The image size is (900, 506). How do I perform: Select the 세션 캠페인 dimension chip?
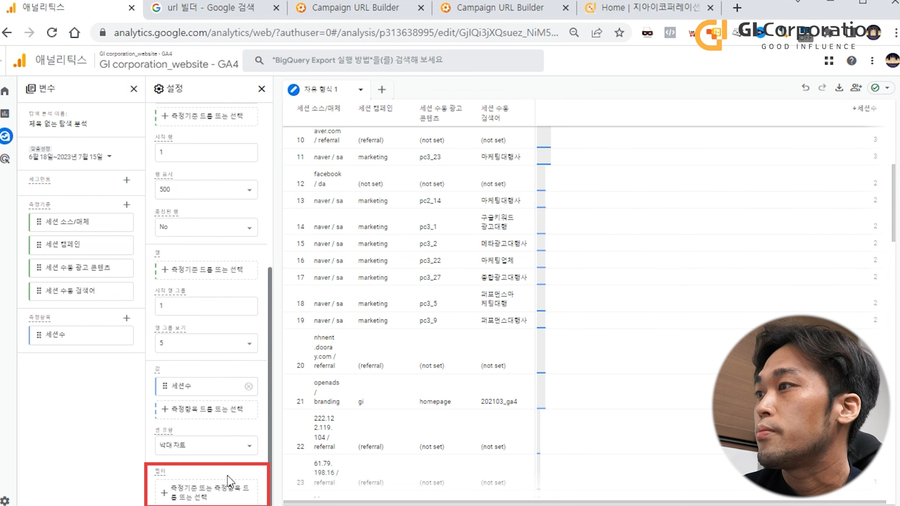[81, 245]
